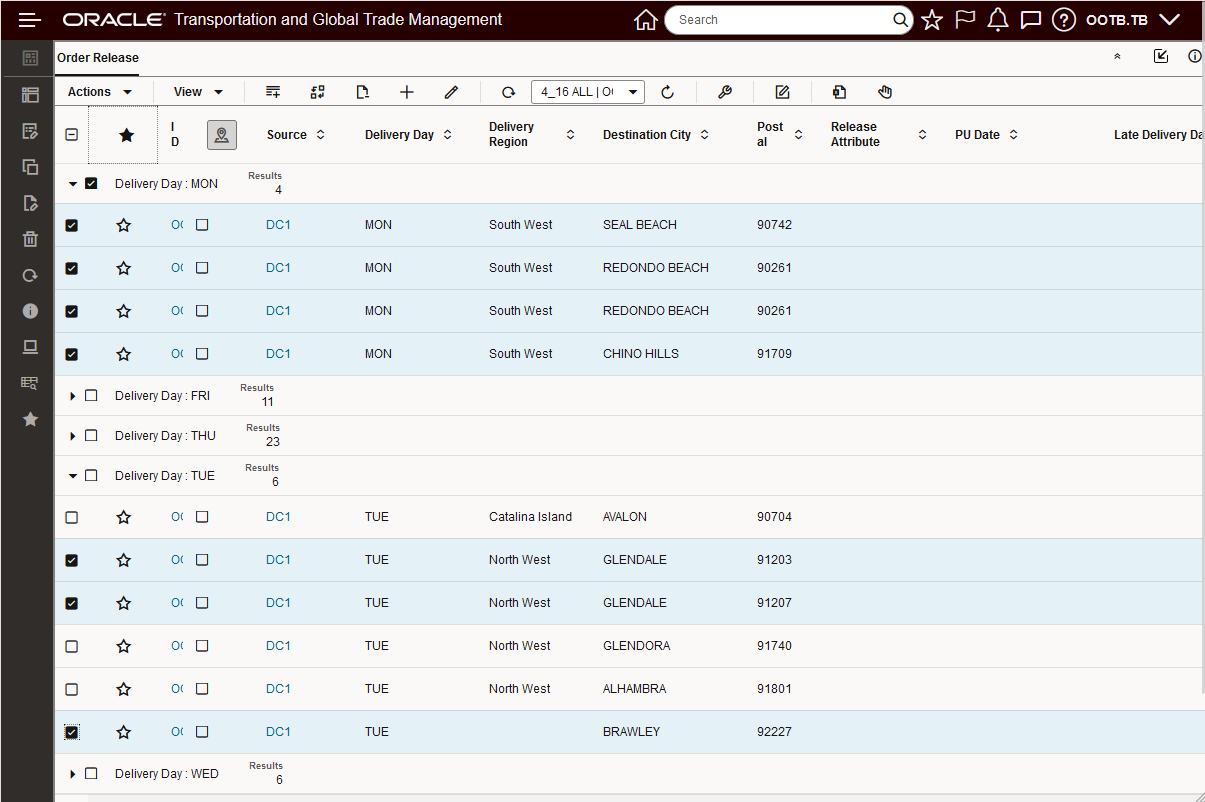The width and height of the screenshot is (1205, 802).
Task: Click into the Search input field
Action: tap(780, 20)
